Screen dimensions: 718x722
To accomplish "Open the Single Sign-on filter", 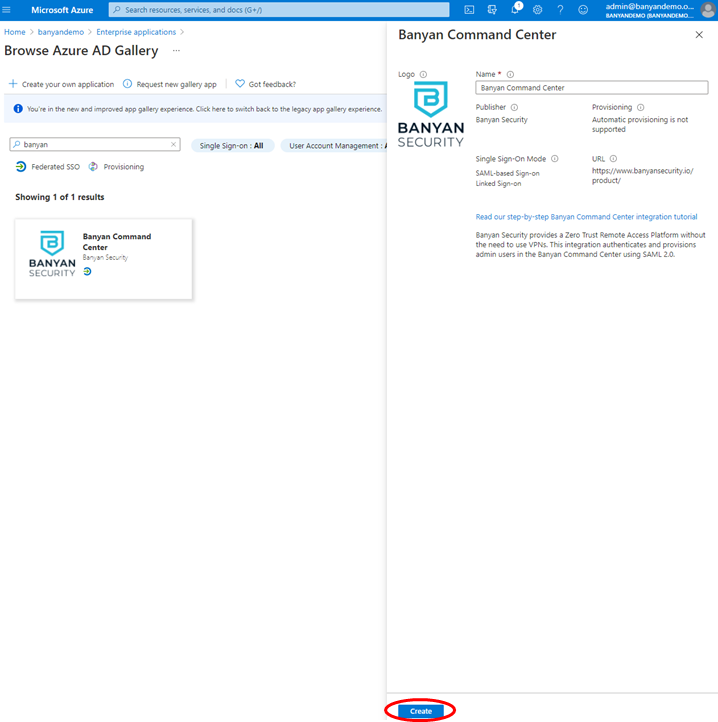I will coord(231,146).
